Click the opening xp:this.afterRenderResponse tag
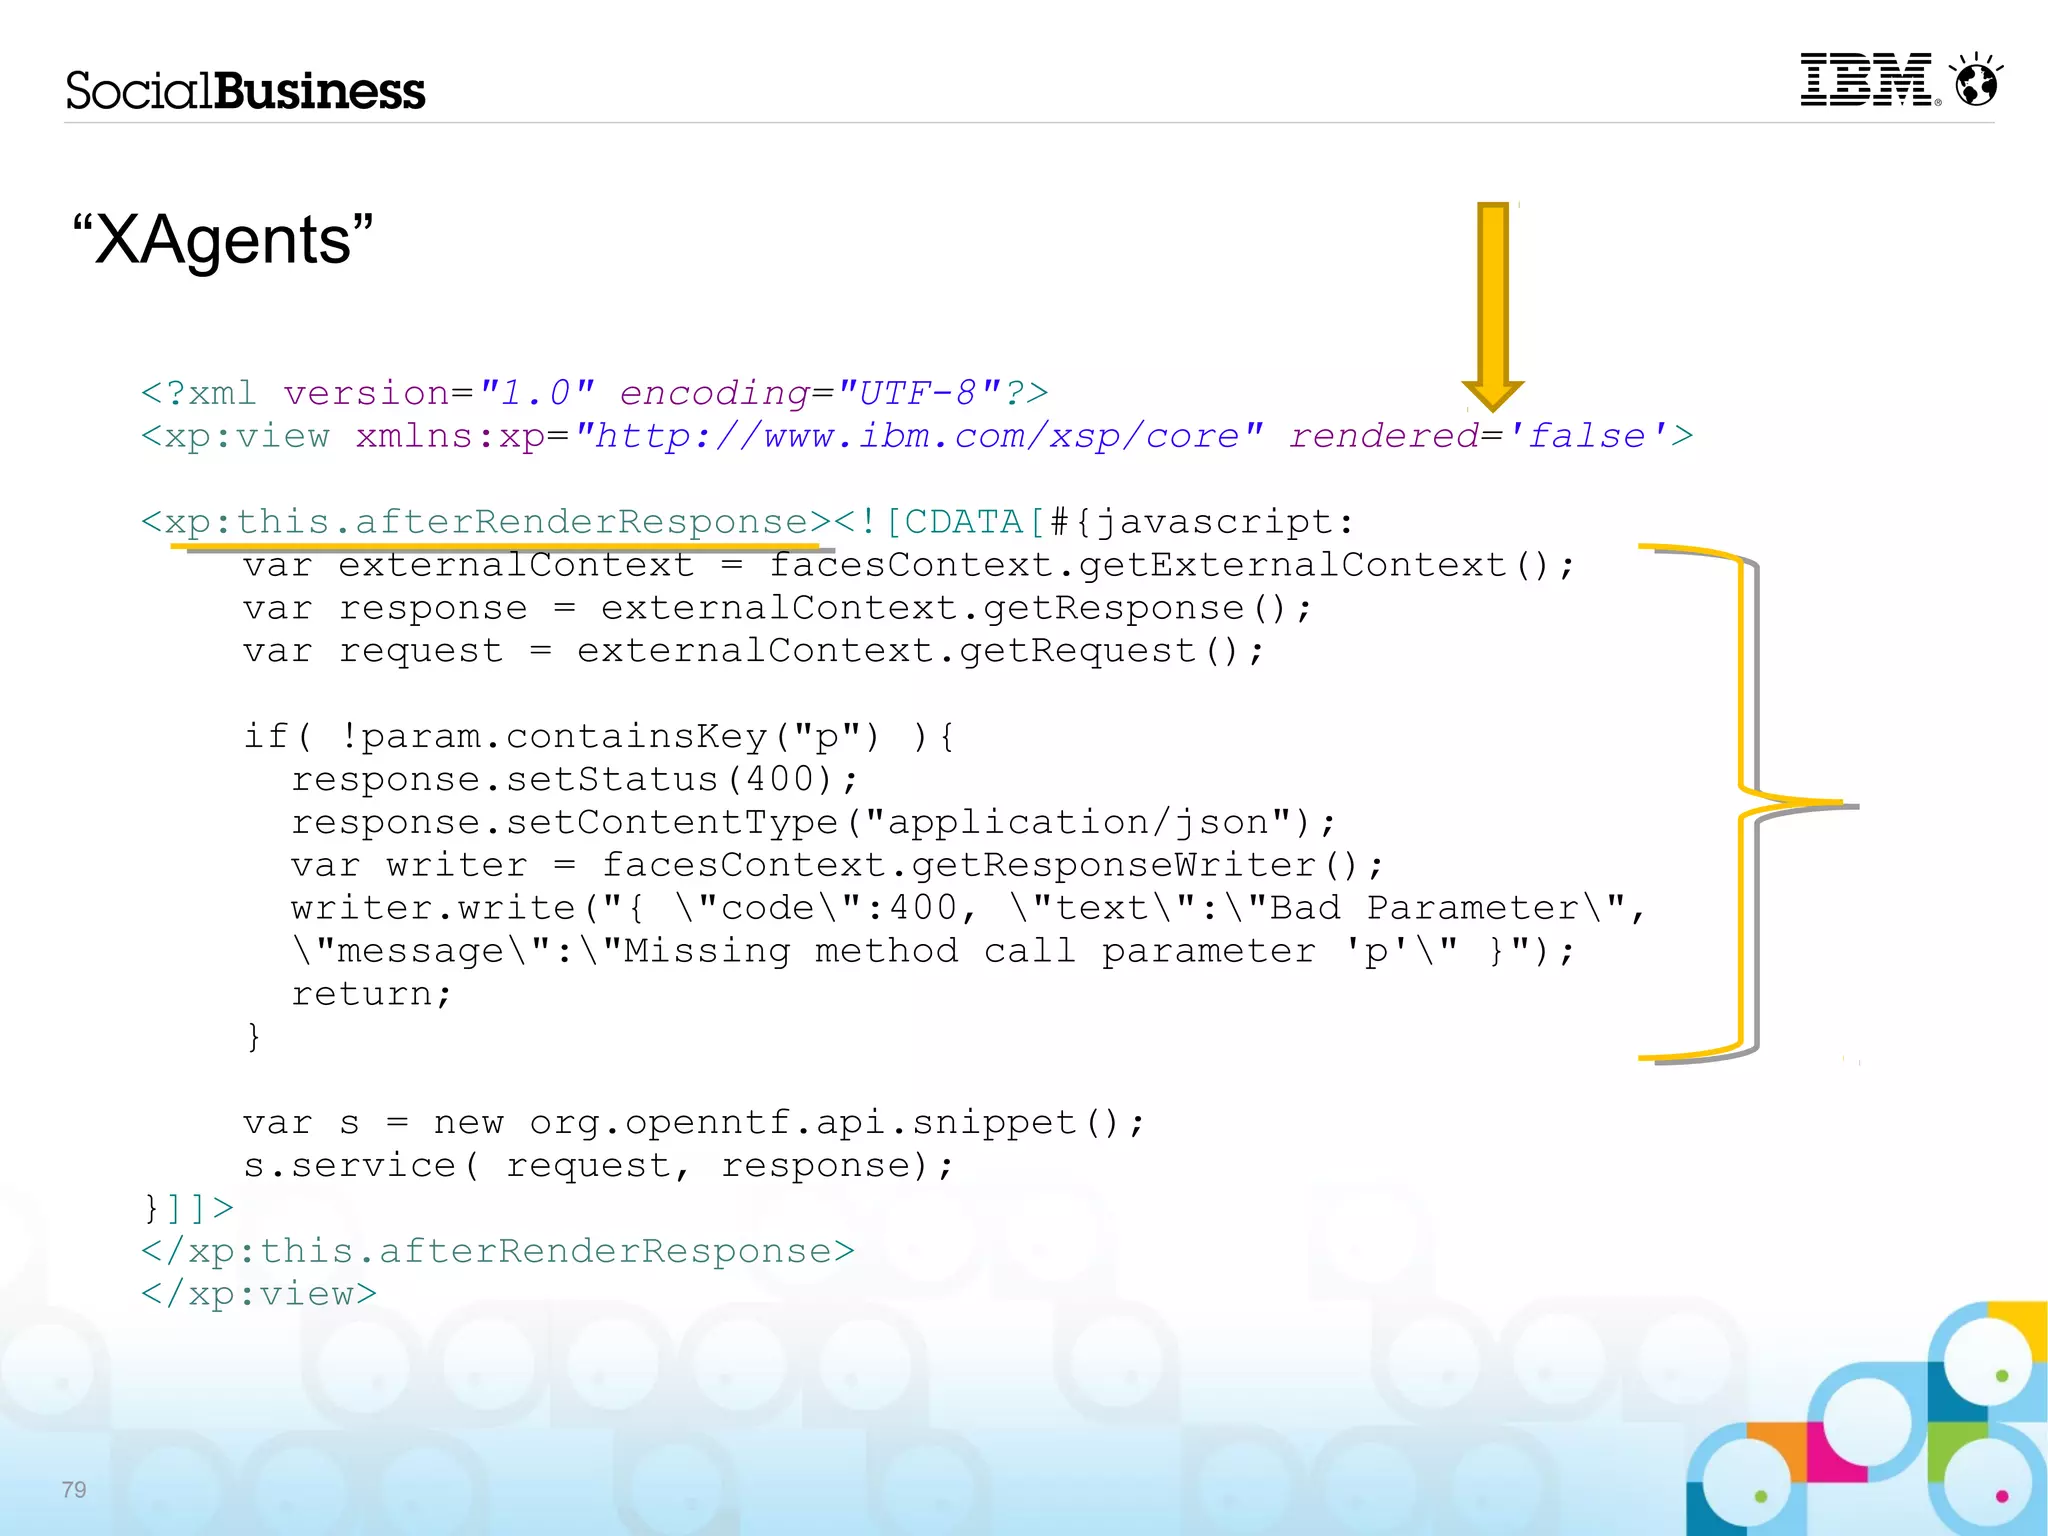The height and width of the screenshot is (1536, 2048). pyautogui.click(x=486, y=522)
